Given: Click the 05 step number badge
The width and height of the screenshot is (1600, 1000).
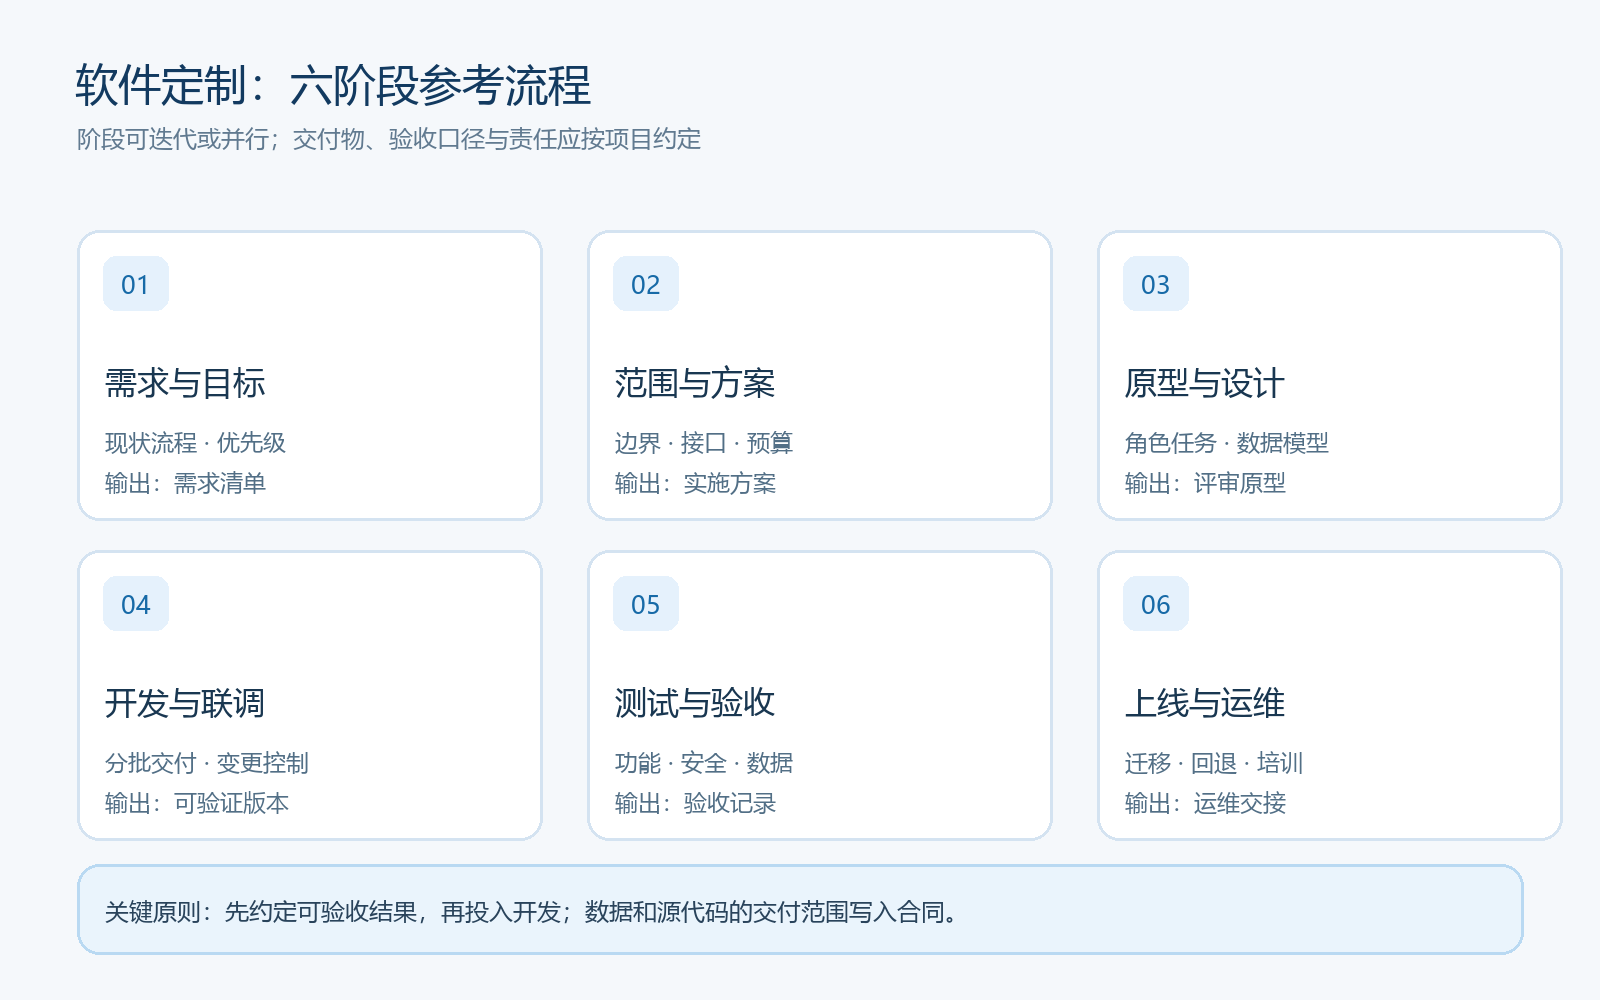Looking at the screenshot, I should [646, 604].
